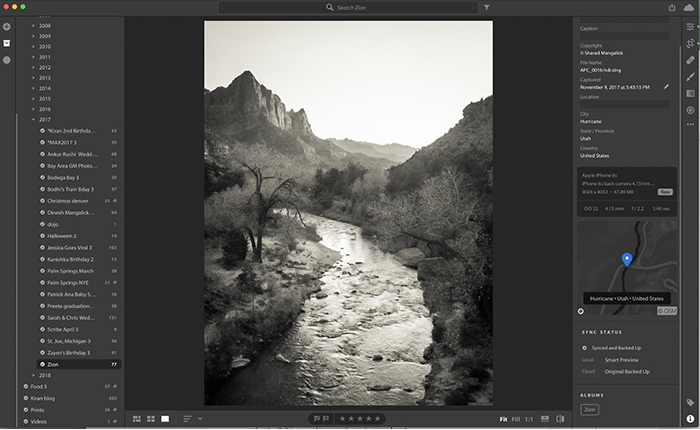Click the Zion river photo

[349, 213]
